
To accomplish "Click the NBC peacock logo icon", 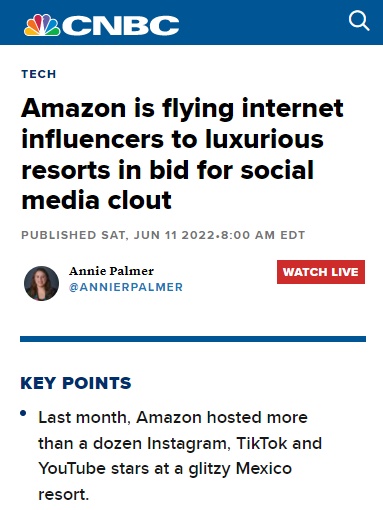I will tap(42, 25).
